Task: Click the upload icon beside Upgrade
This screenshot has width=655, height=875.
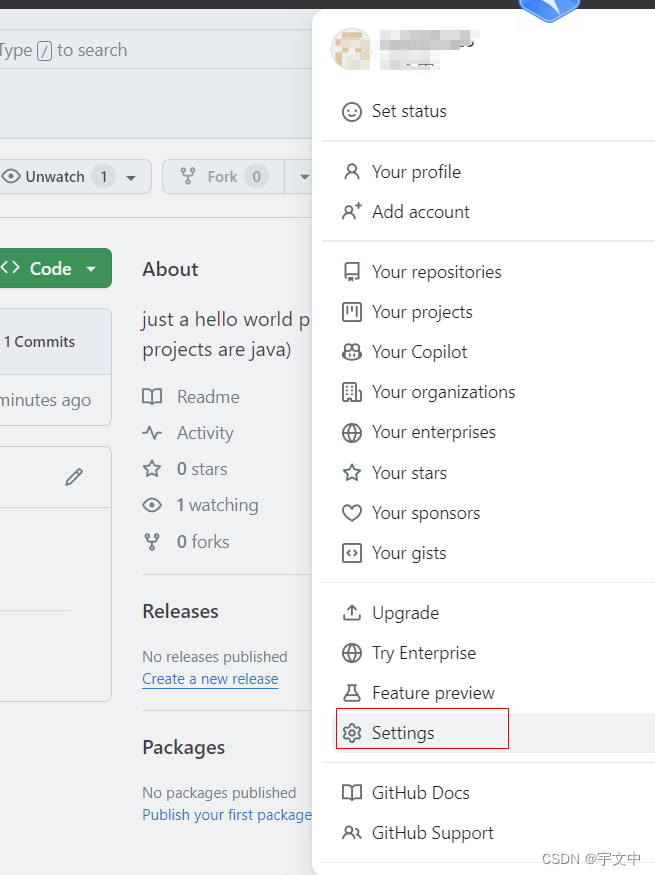Action: coord(351,613)
